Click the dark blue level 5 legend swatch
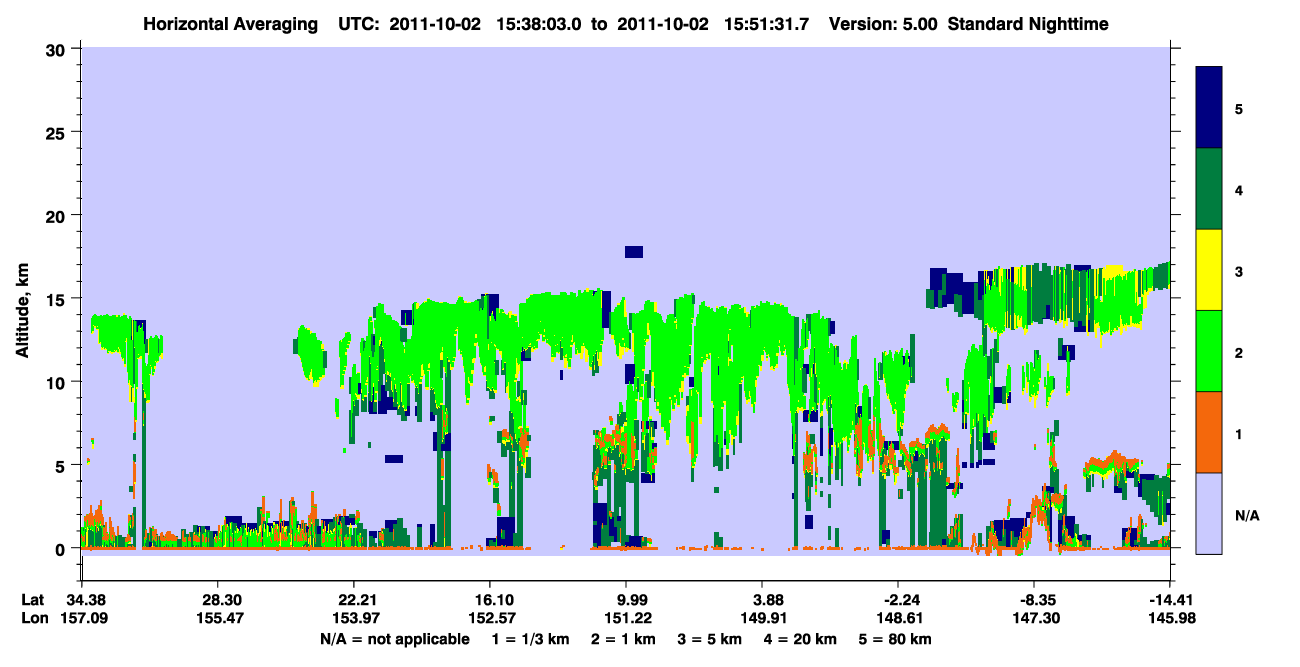1300x667 pixels. [1209, 108]
